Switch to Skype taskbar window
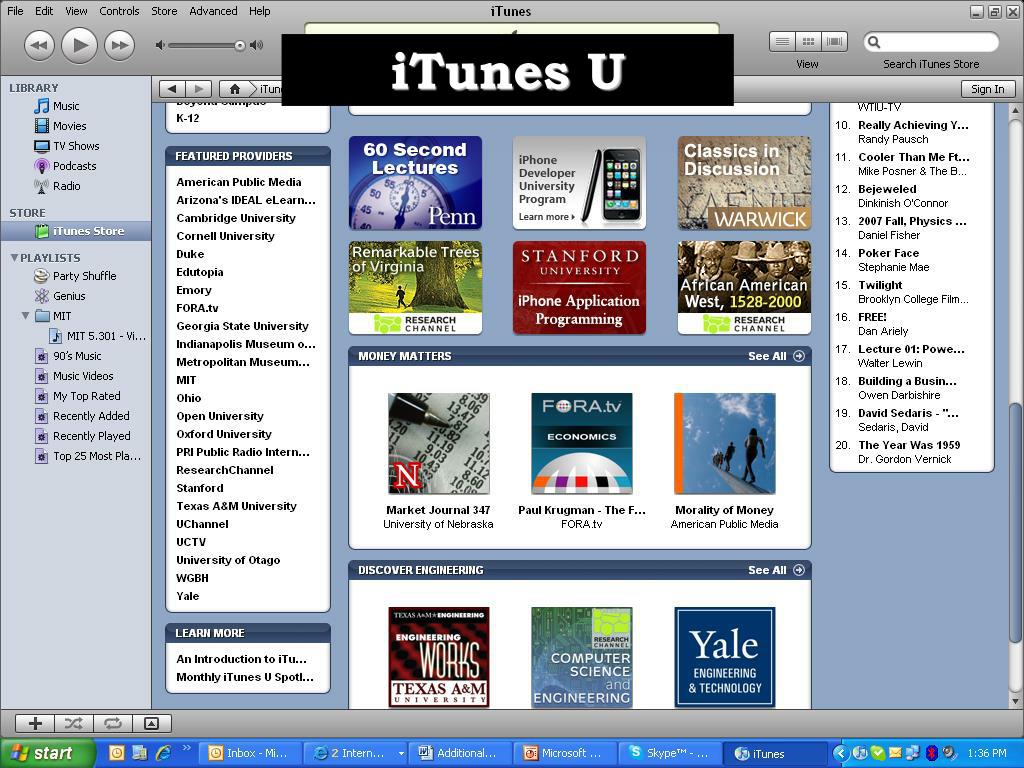 [669, 753]
